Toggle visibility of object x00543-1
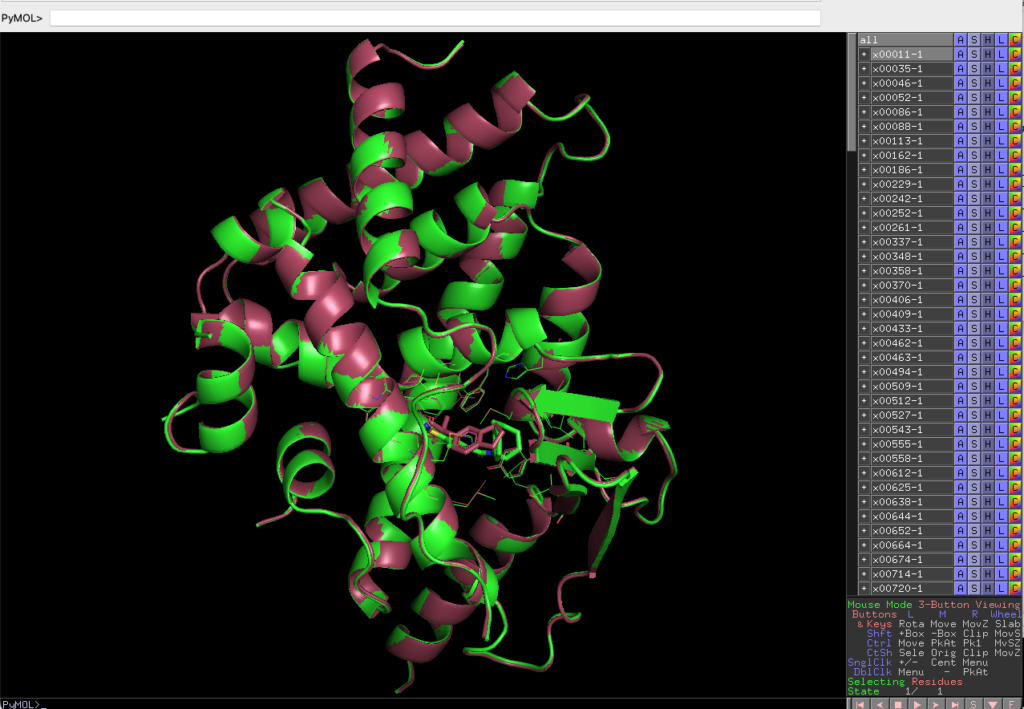Viewport: 1024px width, 709px height. coord(912,430)
